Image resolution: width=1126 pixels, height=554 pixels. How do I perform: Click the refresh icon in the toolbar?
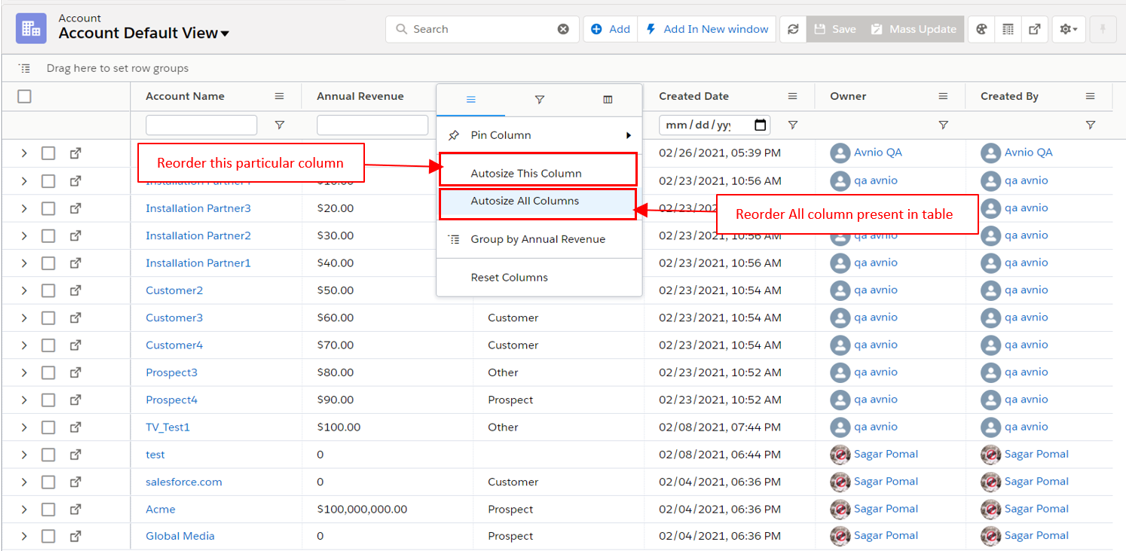point(793,30)
